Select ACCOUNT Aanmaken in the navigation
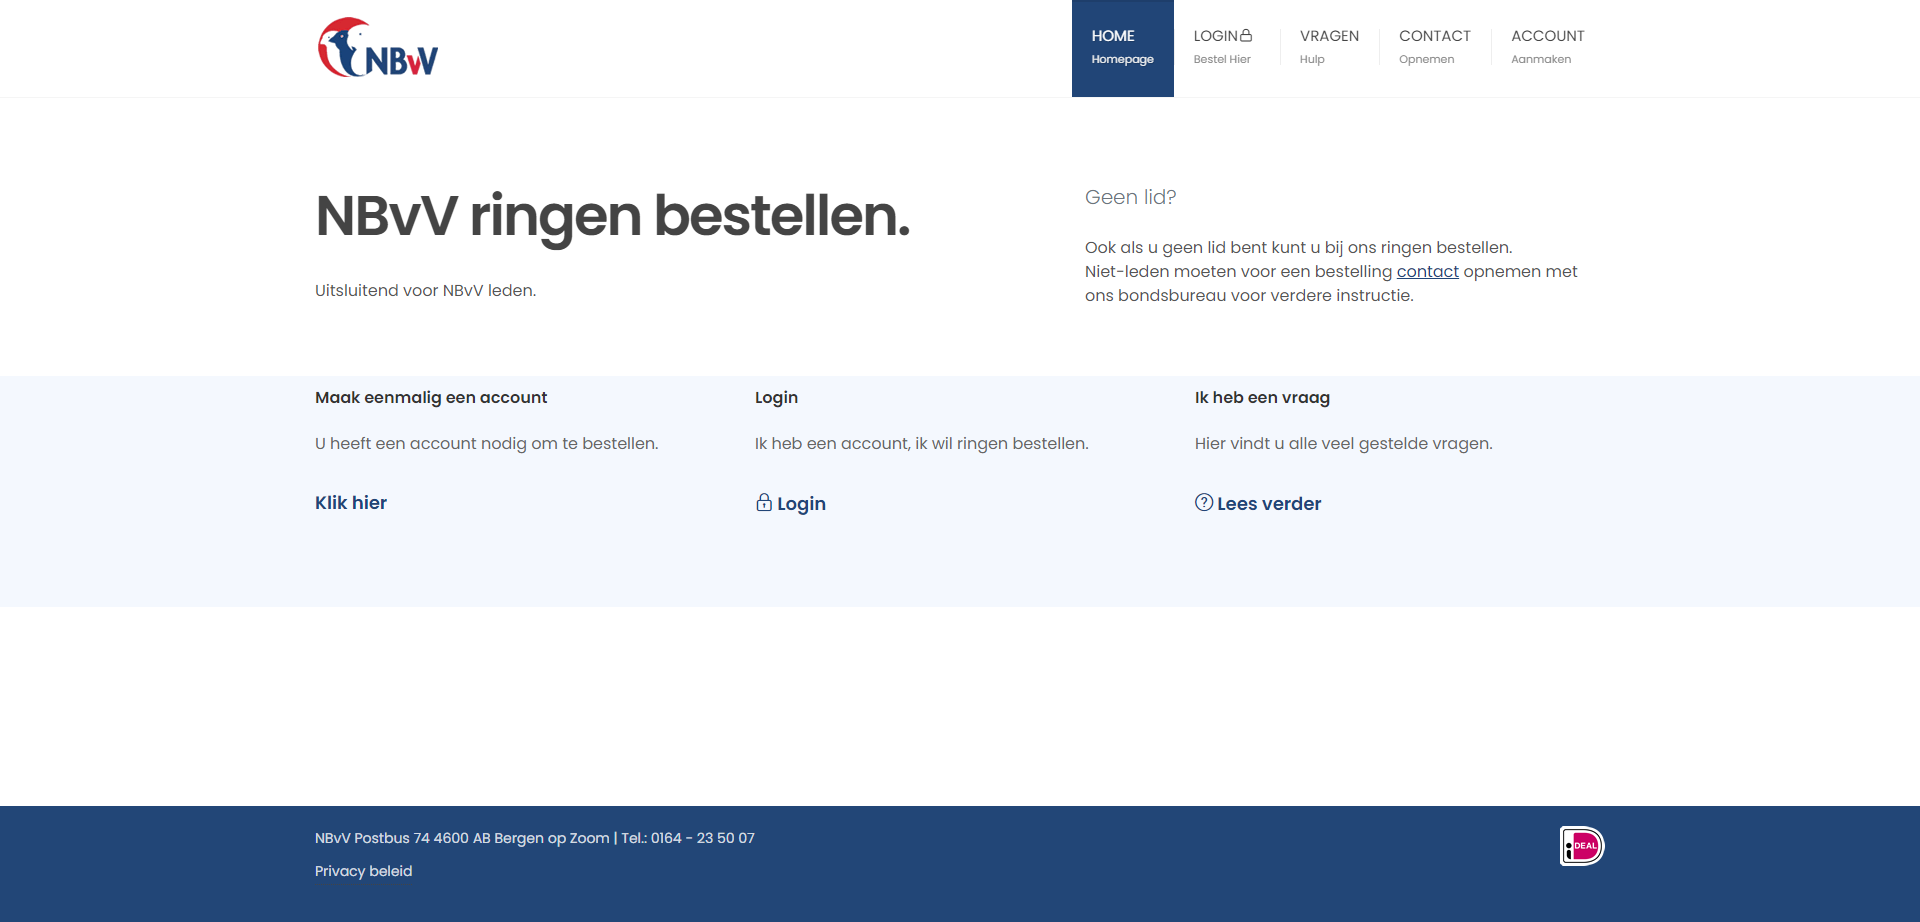 (x=1547, y=47)
